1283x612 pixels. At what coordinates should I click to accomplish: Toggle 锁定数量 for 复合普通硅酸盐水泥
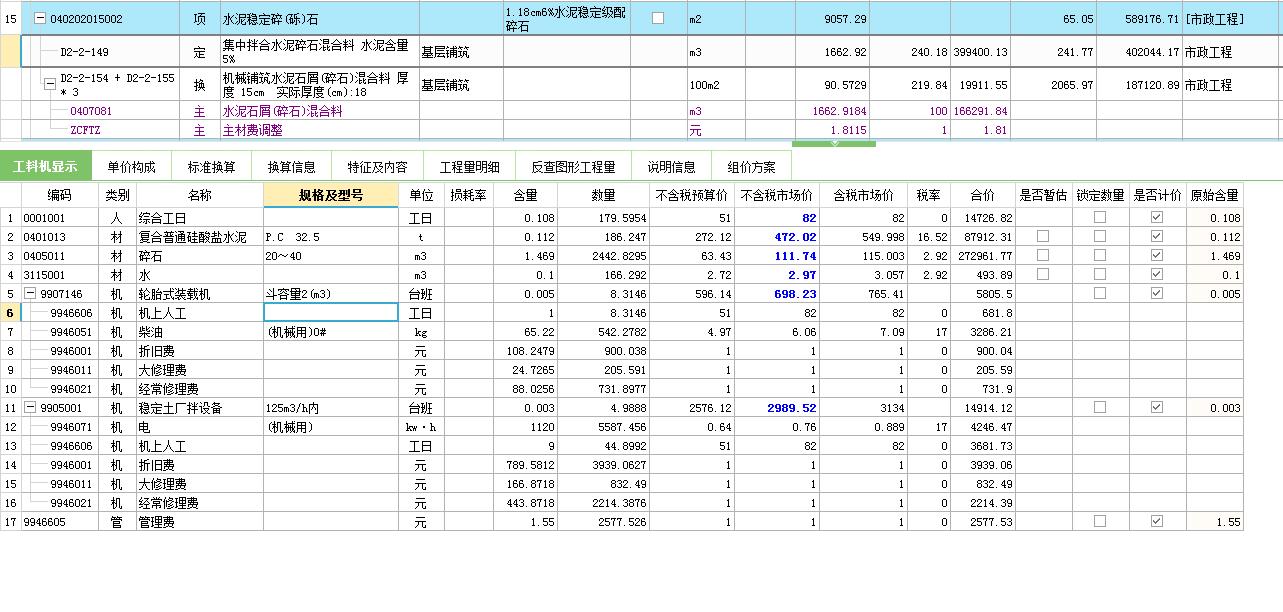(x=1100, y=237)
